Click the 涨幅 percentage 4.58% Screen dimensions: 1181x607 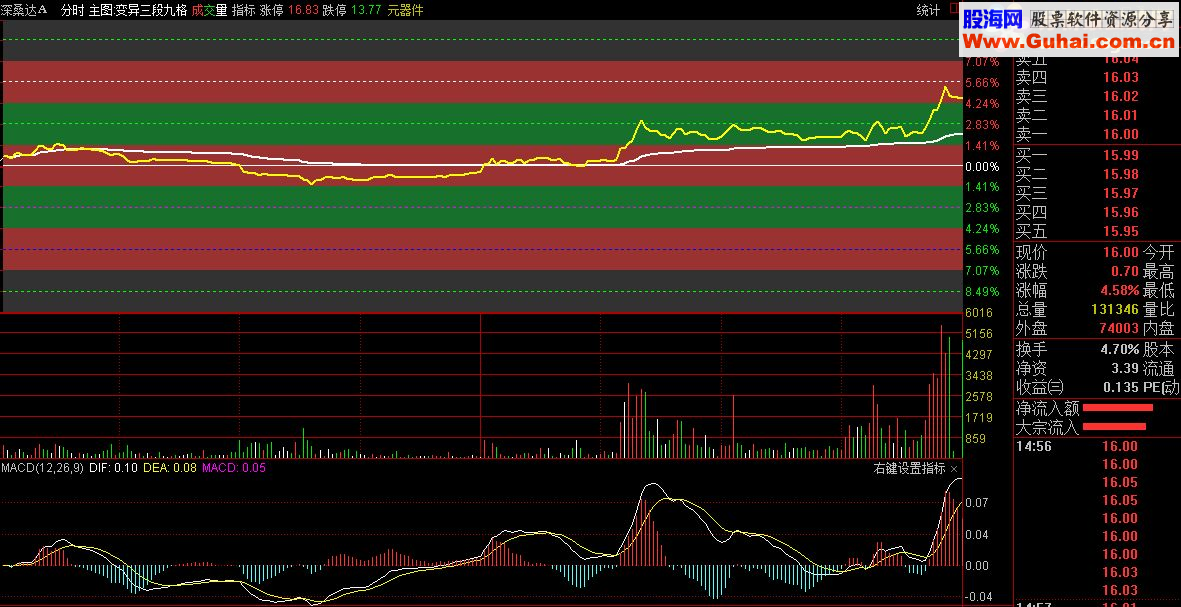(x=1118, y=290)
